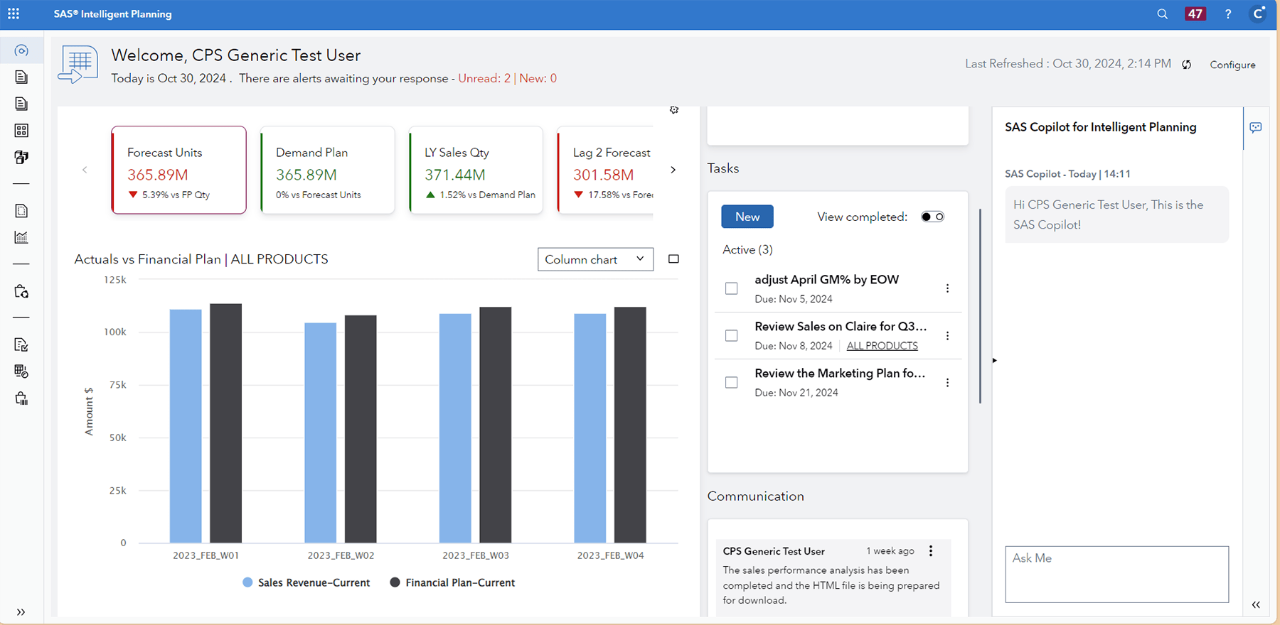
Task: Click inside the Ask Me input box
Action: point(1116,574)
